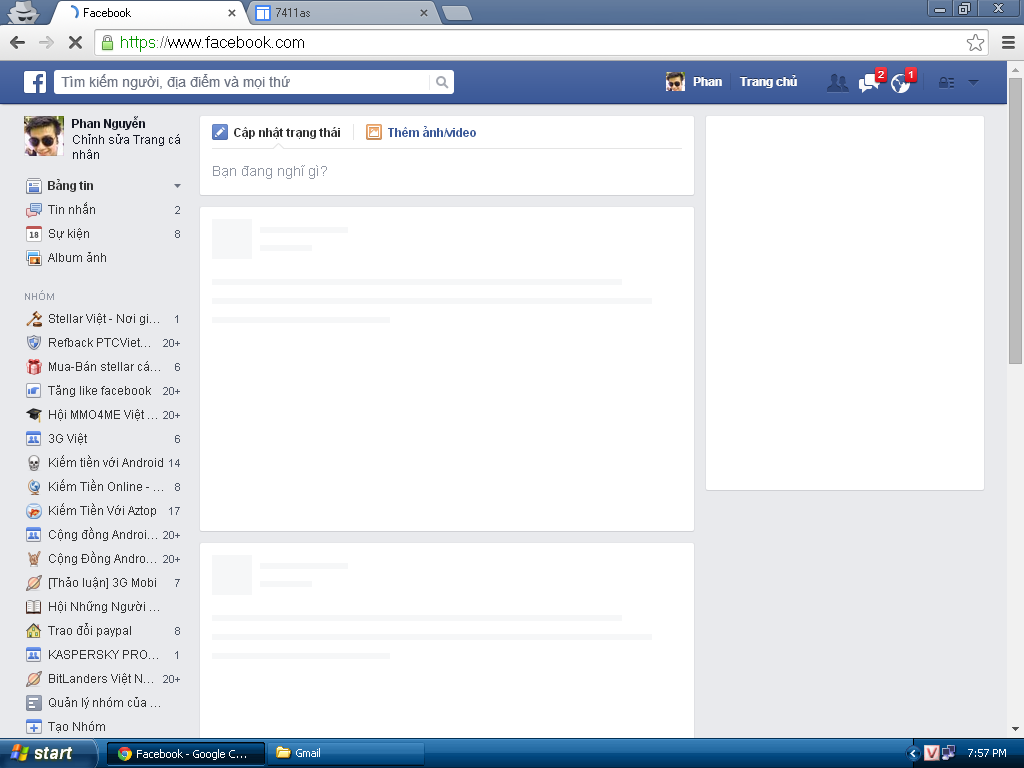Open Chrome menu hamburger icon

click(1008, 43)
